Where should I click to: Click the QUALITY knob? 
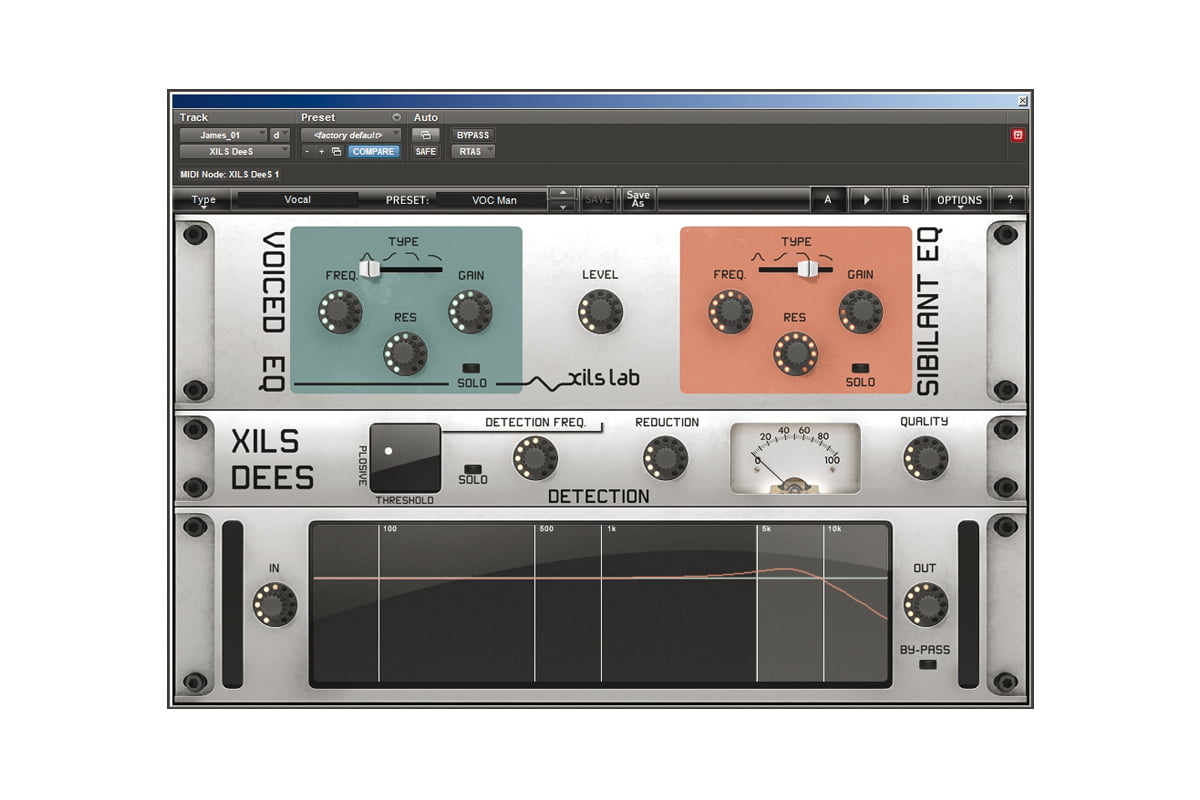(x=924, y=458)
